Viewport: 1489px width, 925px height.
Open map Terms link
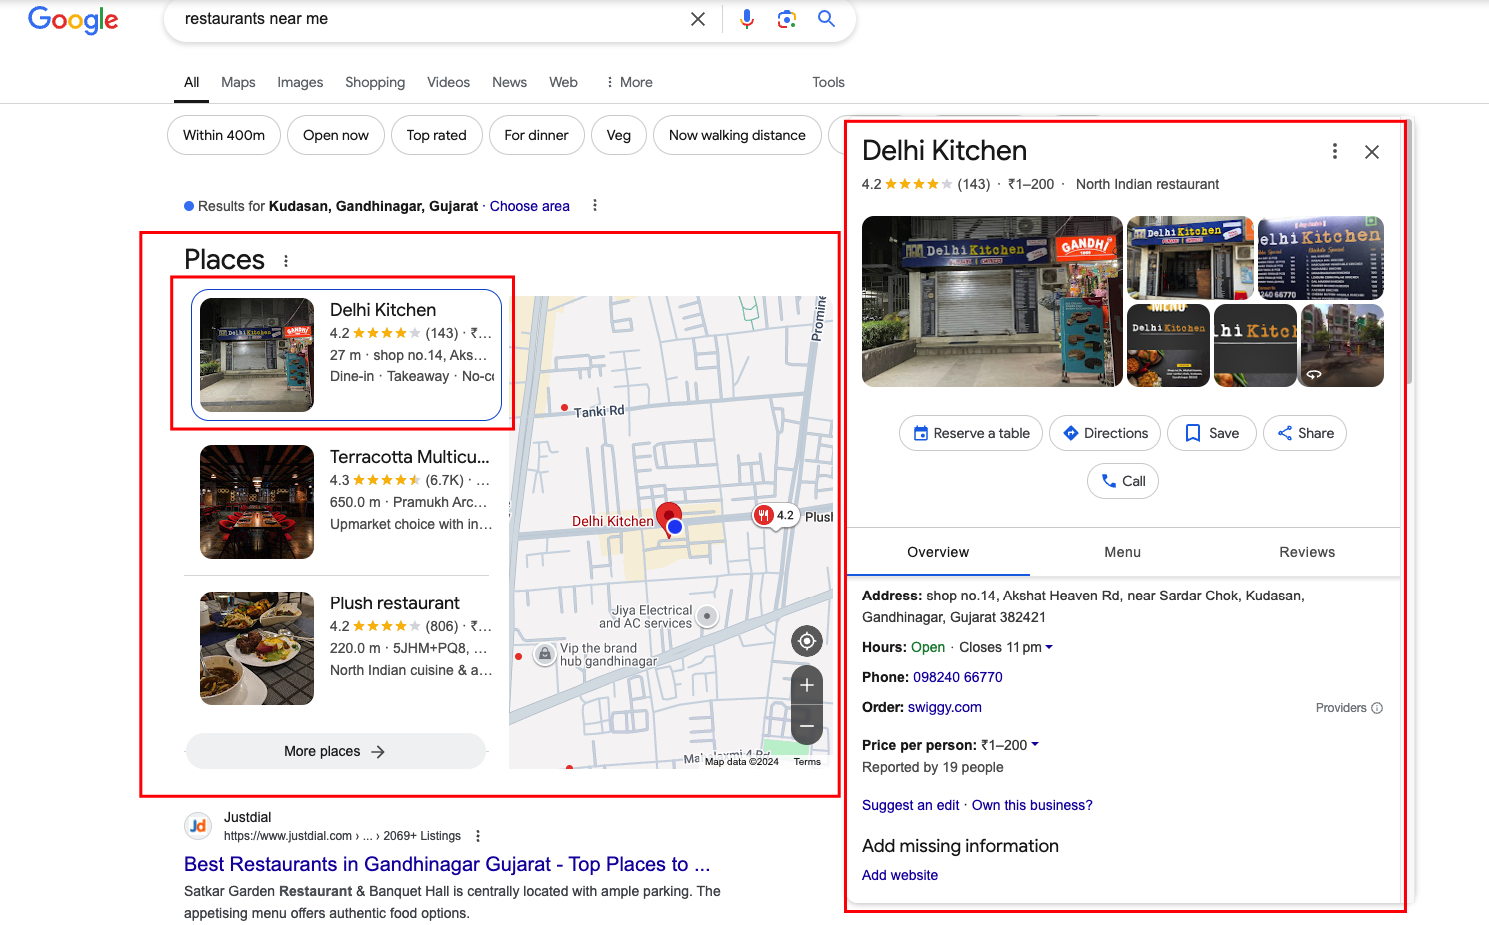807,762
